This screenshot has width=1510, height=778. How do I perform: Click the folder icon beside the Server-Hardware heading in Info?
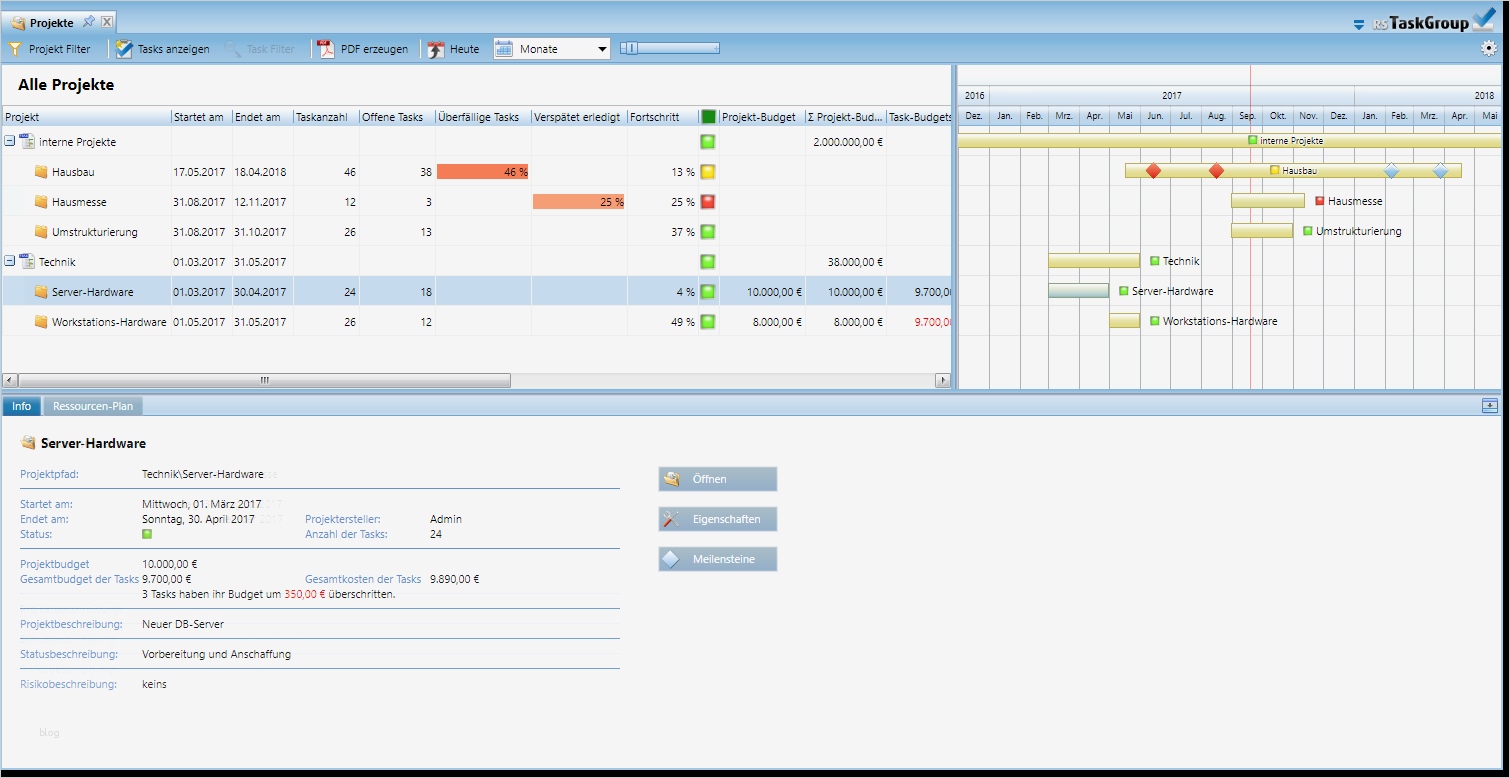click(x=28, y=442)
